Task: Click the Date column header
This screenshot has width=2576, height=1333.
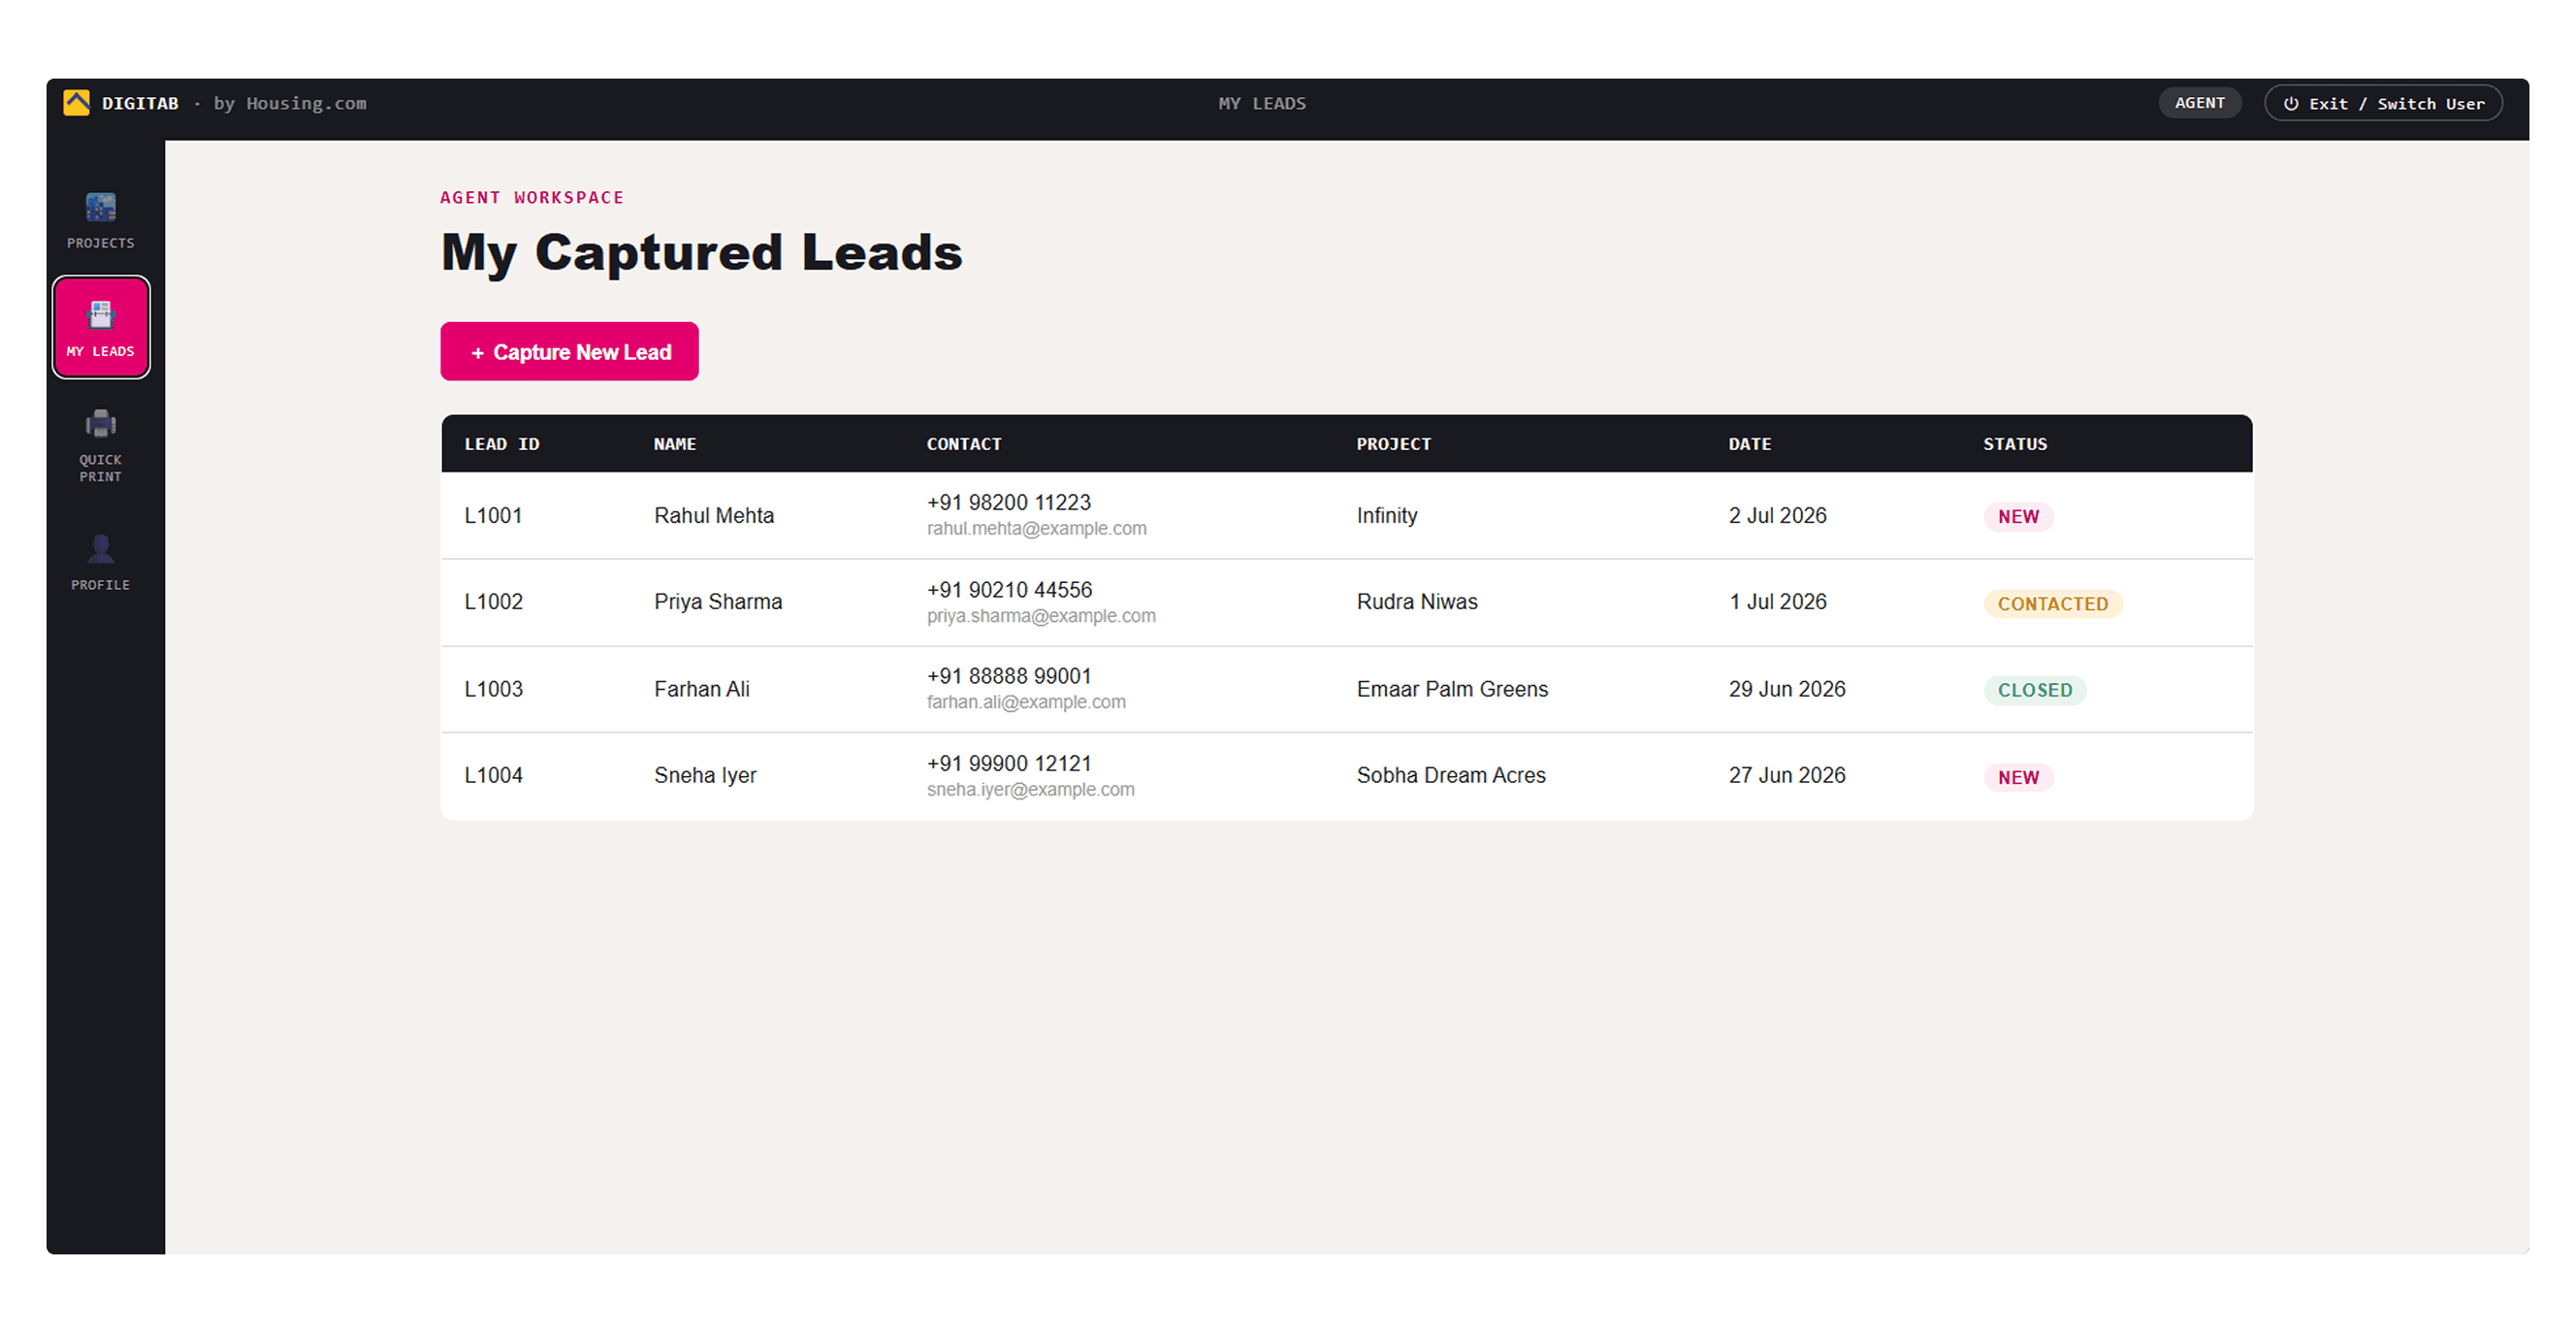Action: [x=1750, y=444]
